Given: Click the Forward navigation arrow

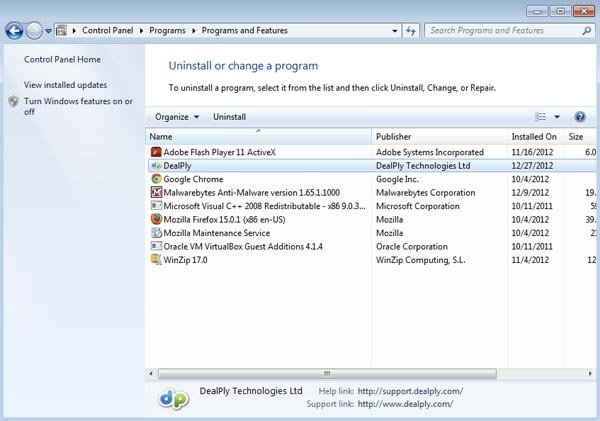Looking at the screenshot, I should [x=34, y=31].
